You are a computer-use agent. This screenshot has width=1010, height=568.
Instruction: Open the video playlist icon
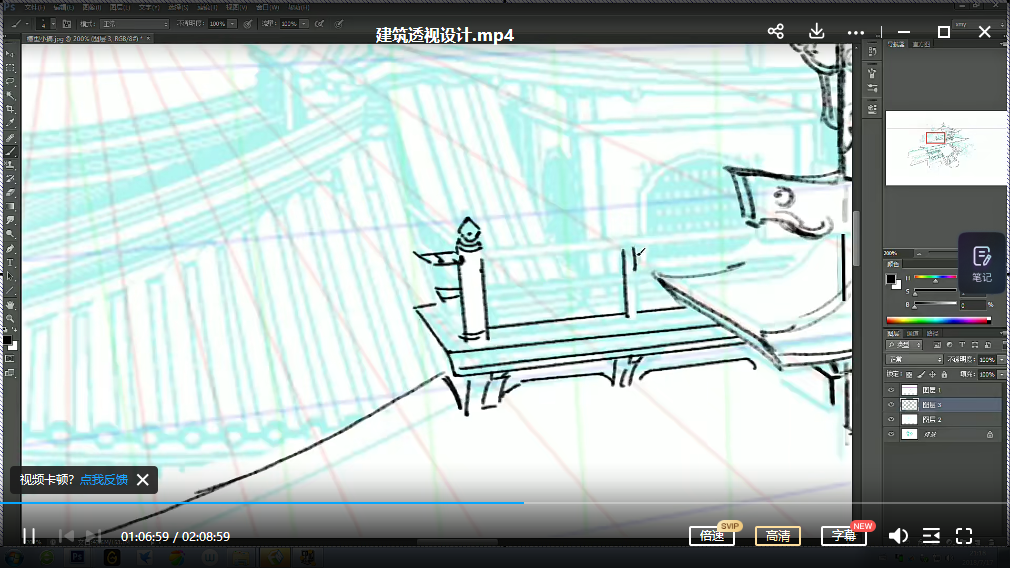[931, 536]
